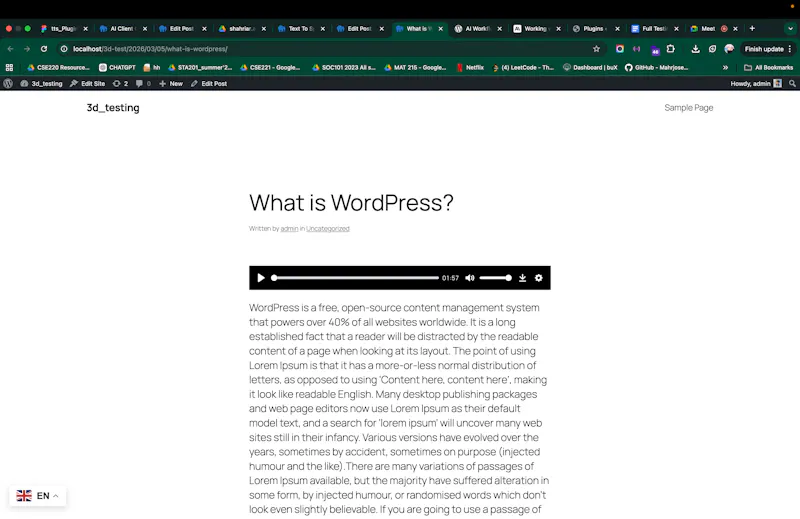Open comments in the admin bar
The width and height of the screenshot is (800, 519).
point(143,84)
